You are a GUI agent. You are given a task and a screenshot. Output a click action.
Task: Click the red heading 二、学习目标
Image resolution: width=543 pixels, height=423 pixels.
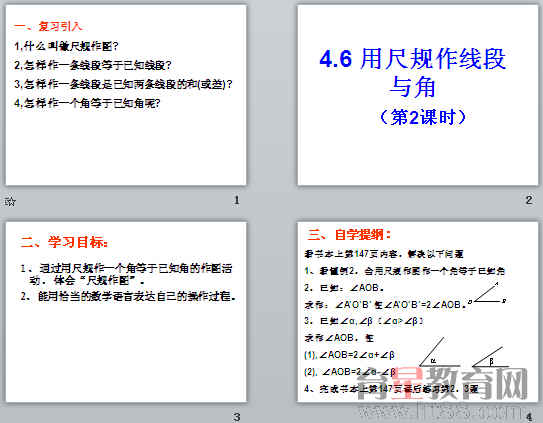64,242
